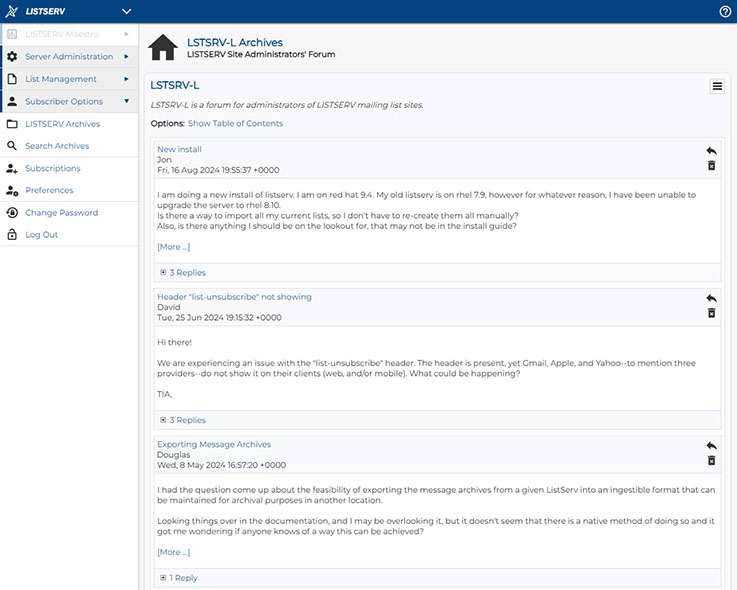The image size is (737, 590).
Task: Go to LISTSERV Archives
Action: pyautogui.click(x=63, y=124)
